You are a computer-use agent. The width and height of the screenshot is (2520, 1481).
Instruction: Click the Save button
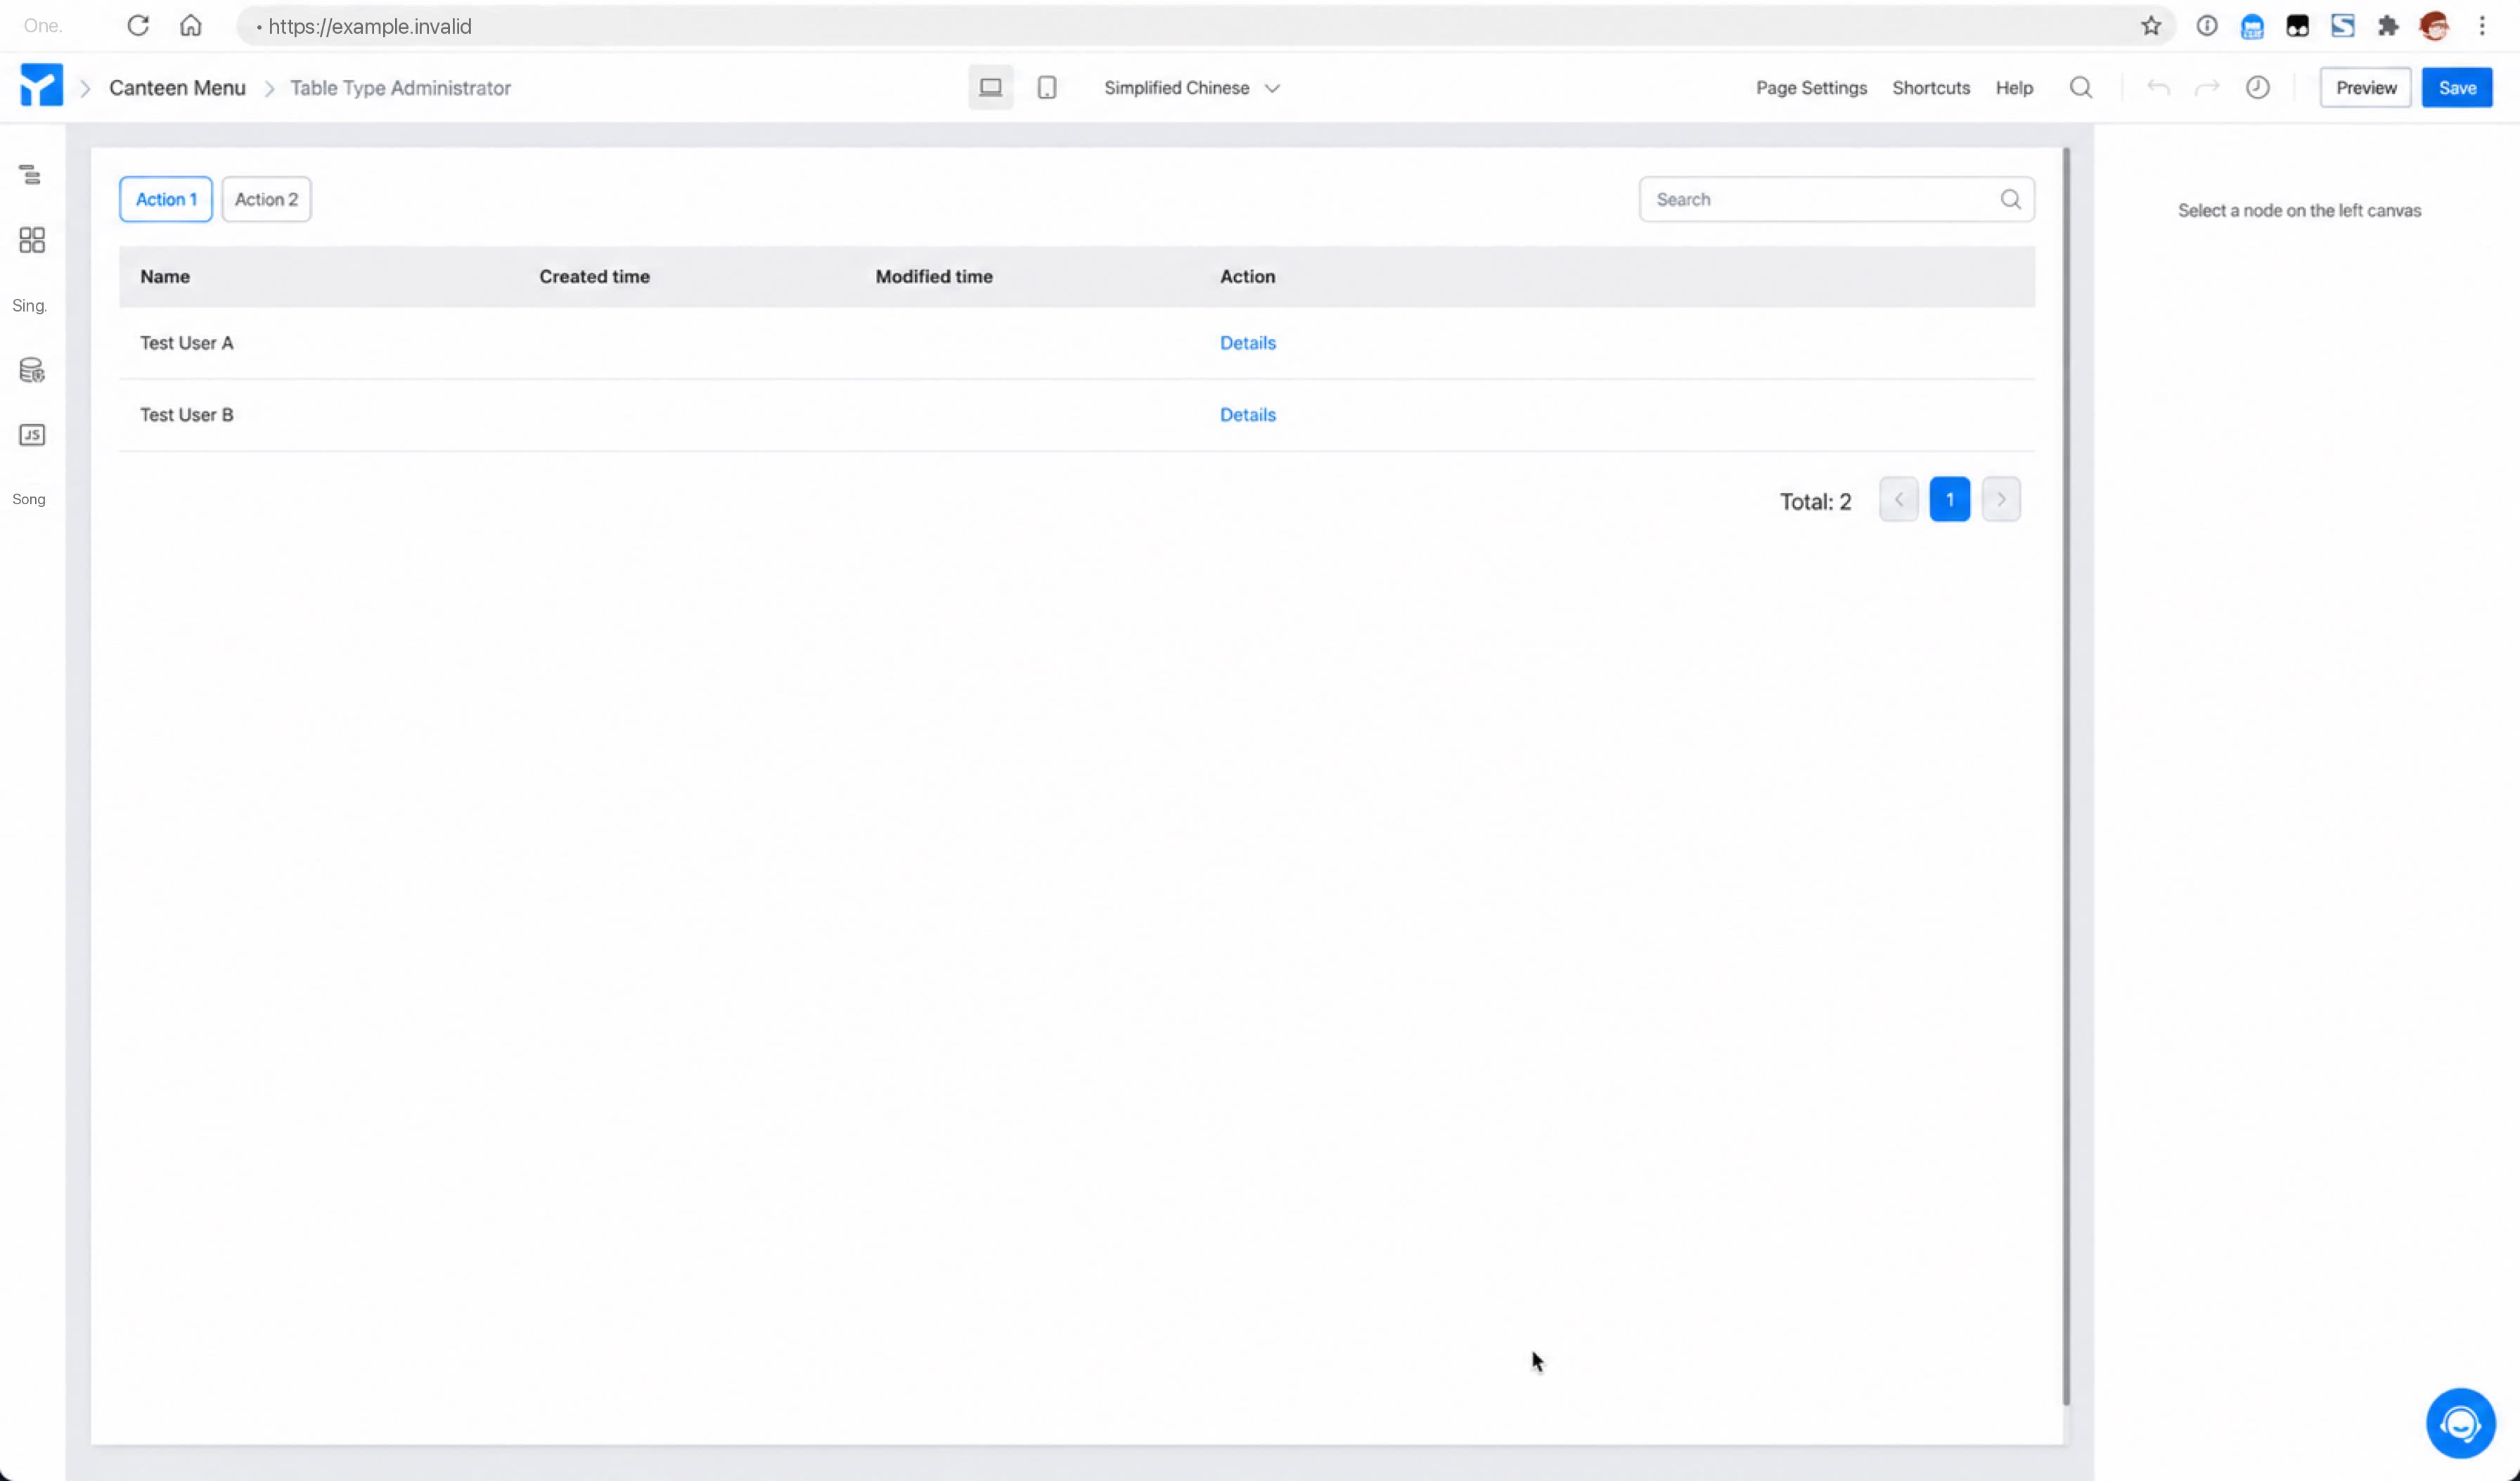(x=2456, y=88)
